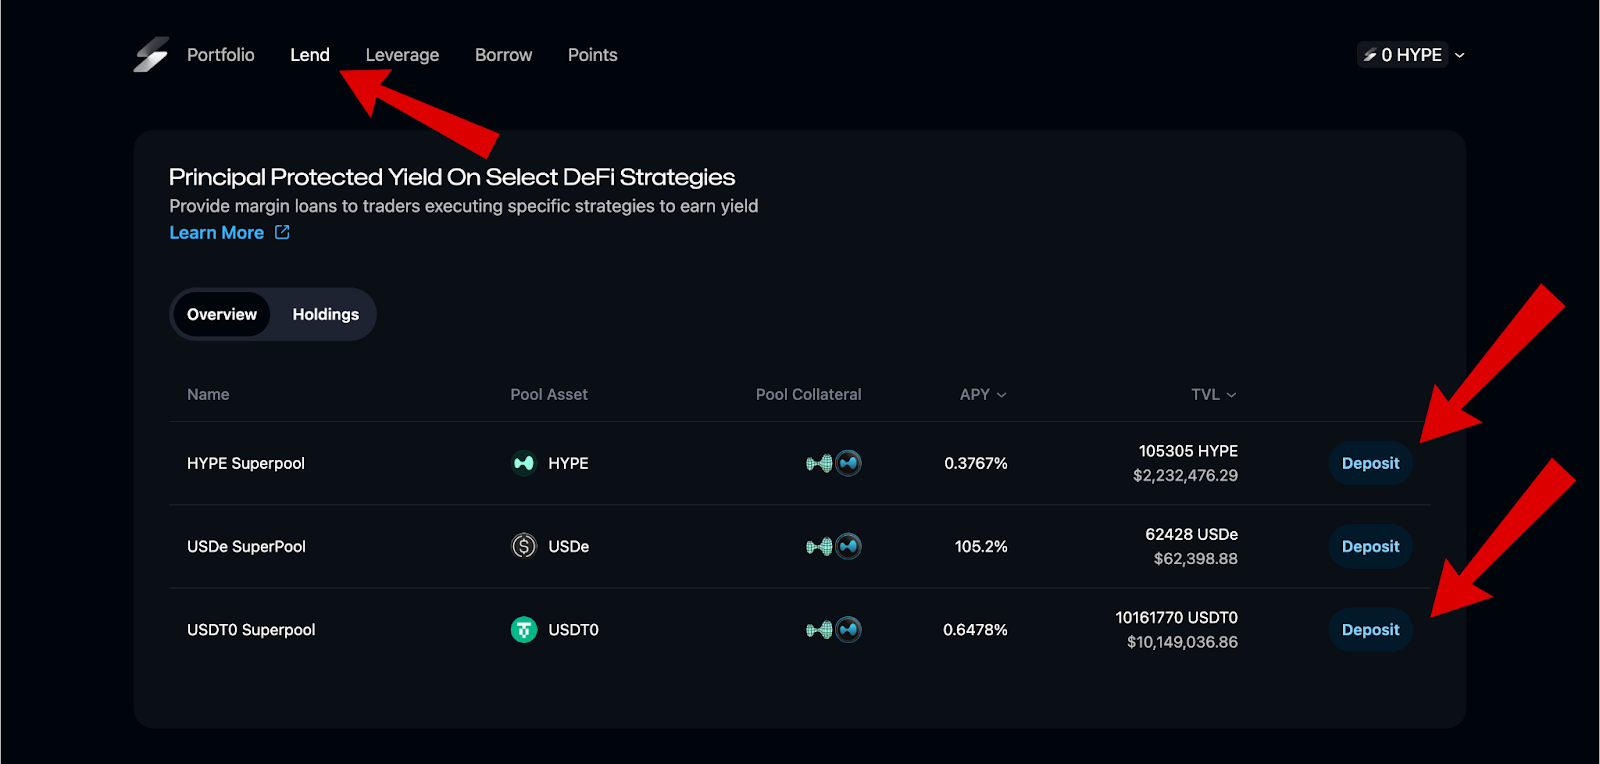Sort by the TVL column

tap(1214, 395)
